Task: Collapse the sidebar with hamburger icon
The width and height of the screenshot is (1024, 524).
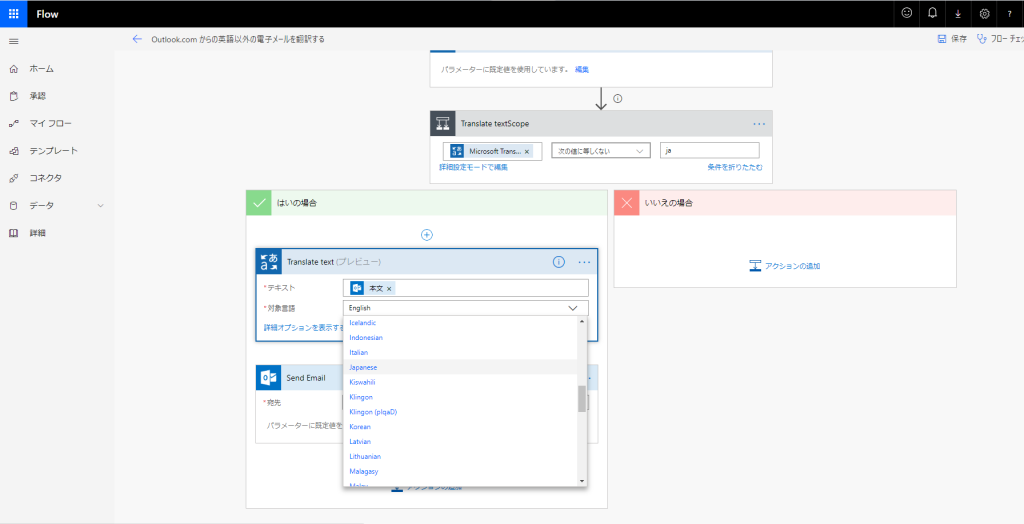Action: [14, 41]
